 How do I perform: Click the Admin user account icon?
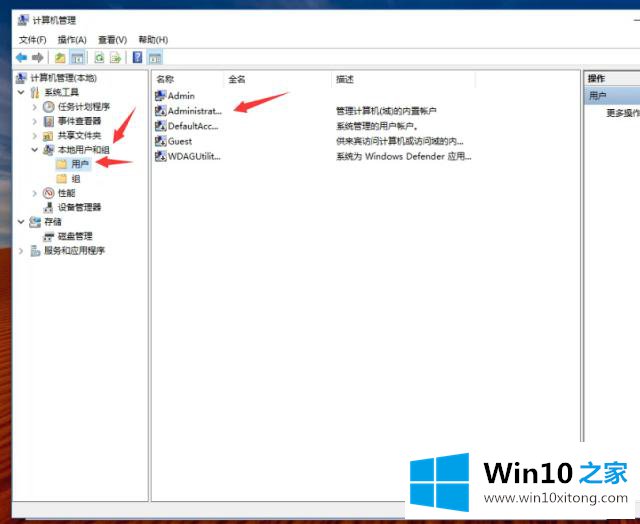coord(160,96)
